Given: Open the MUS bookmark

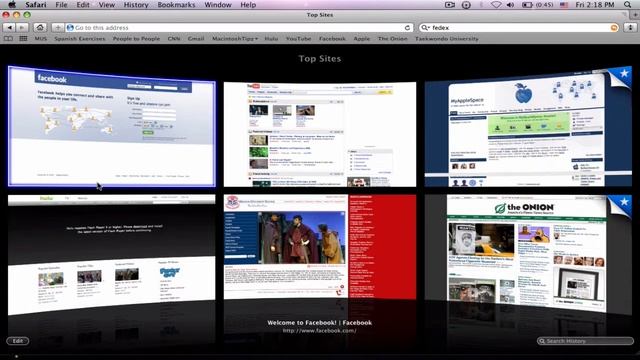Looking at the screenshot, I should (41, 39).
